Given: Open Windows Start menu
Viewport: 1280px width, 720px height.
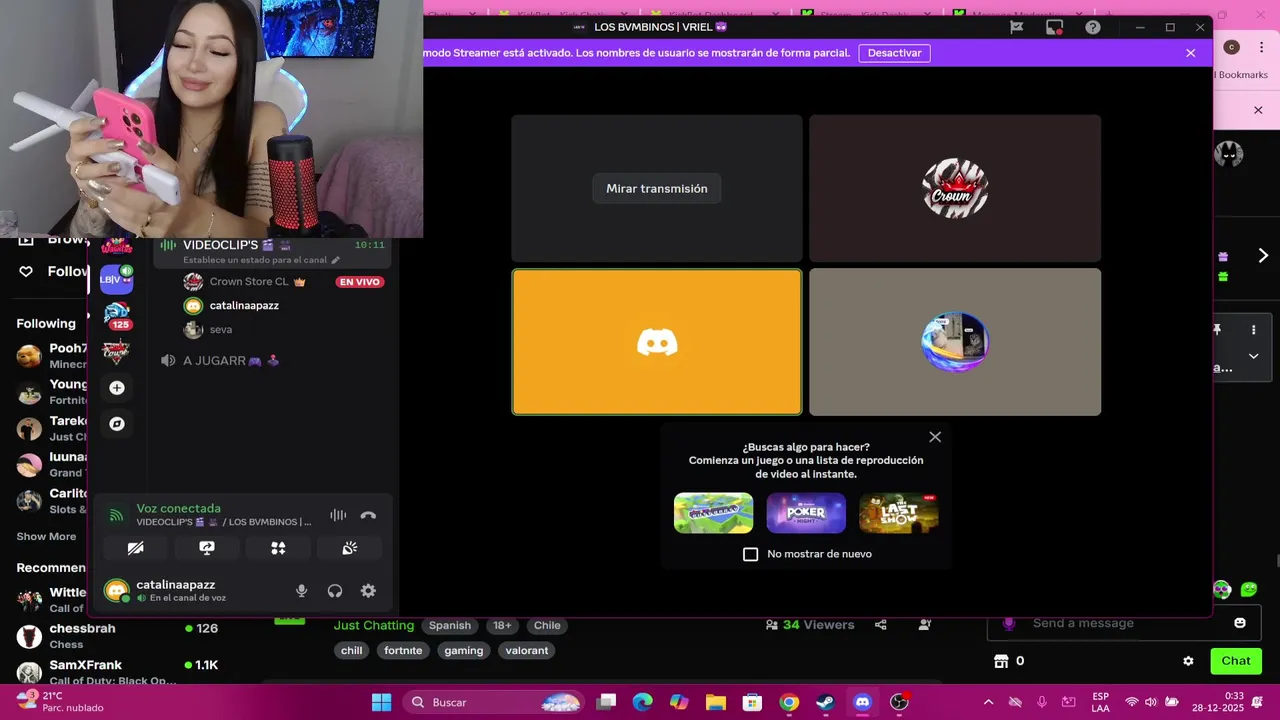Looking at the screenshot, I should click(x=382, y=702).
